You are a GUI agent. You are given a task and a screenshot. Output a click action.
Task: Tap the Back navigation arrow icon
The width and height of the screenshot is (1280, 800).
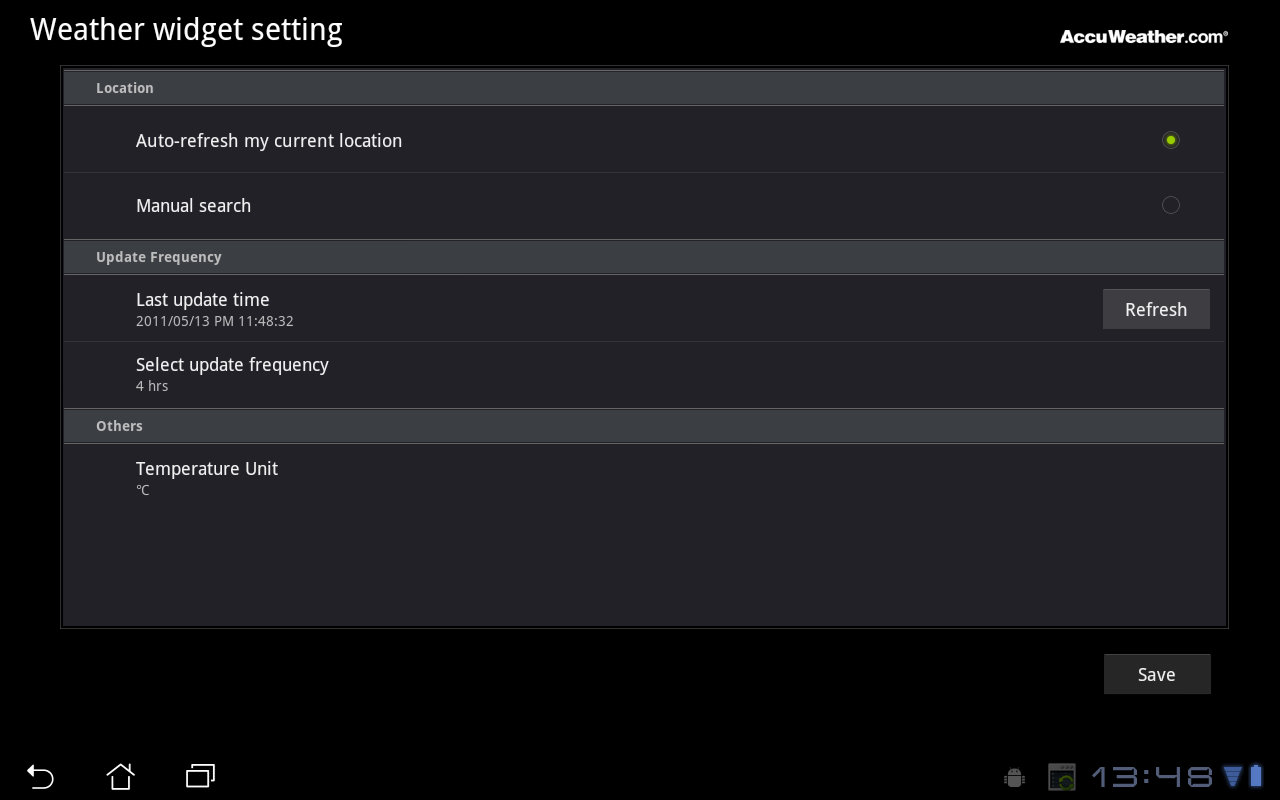40,776
